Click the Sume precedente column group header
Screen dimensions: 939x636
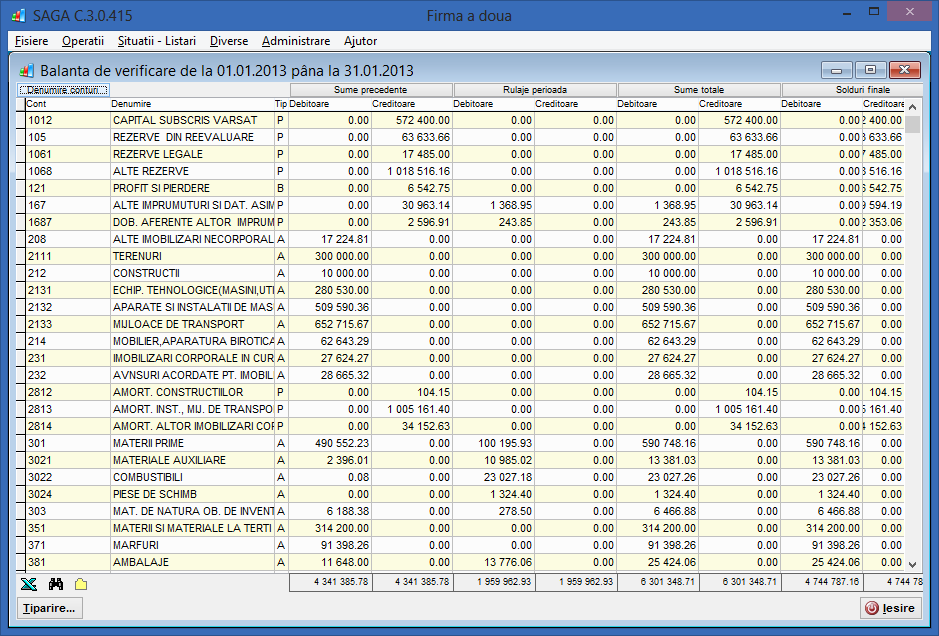[x=370, y=90]
